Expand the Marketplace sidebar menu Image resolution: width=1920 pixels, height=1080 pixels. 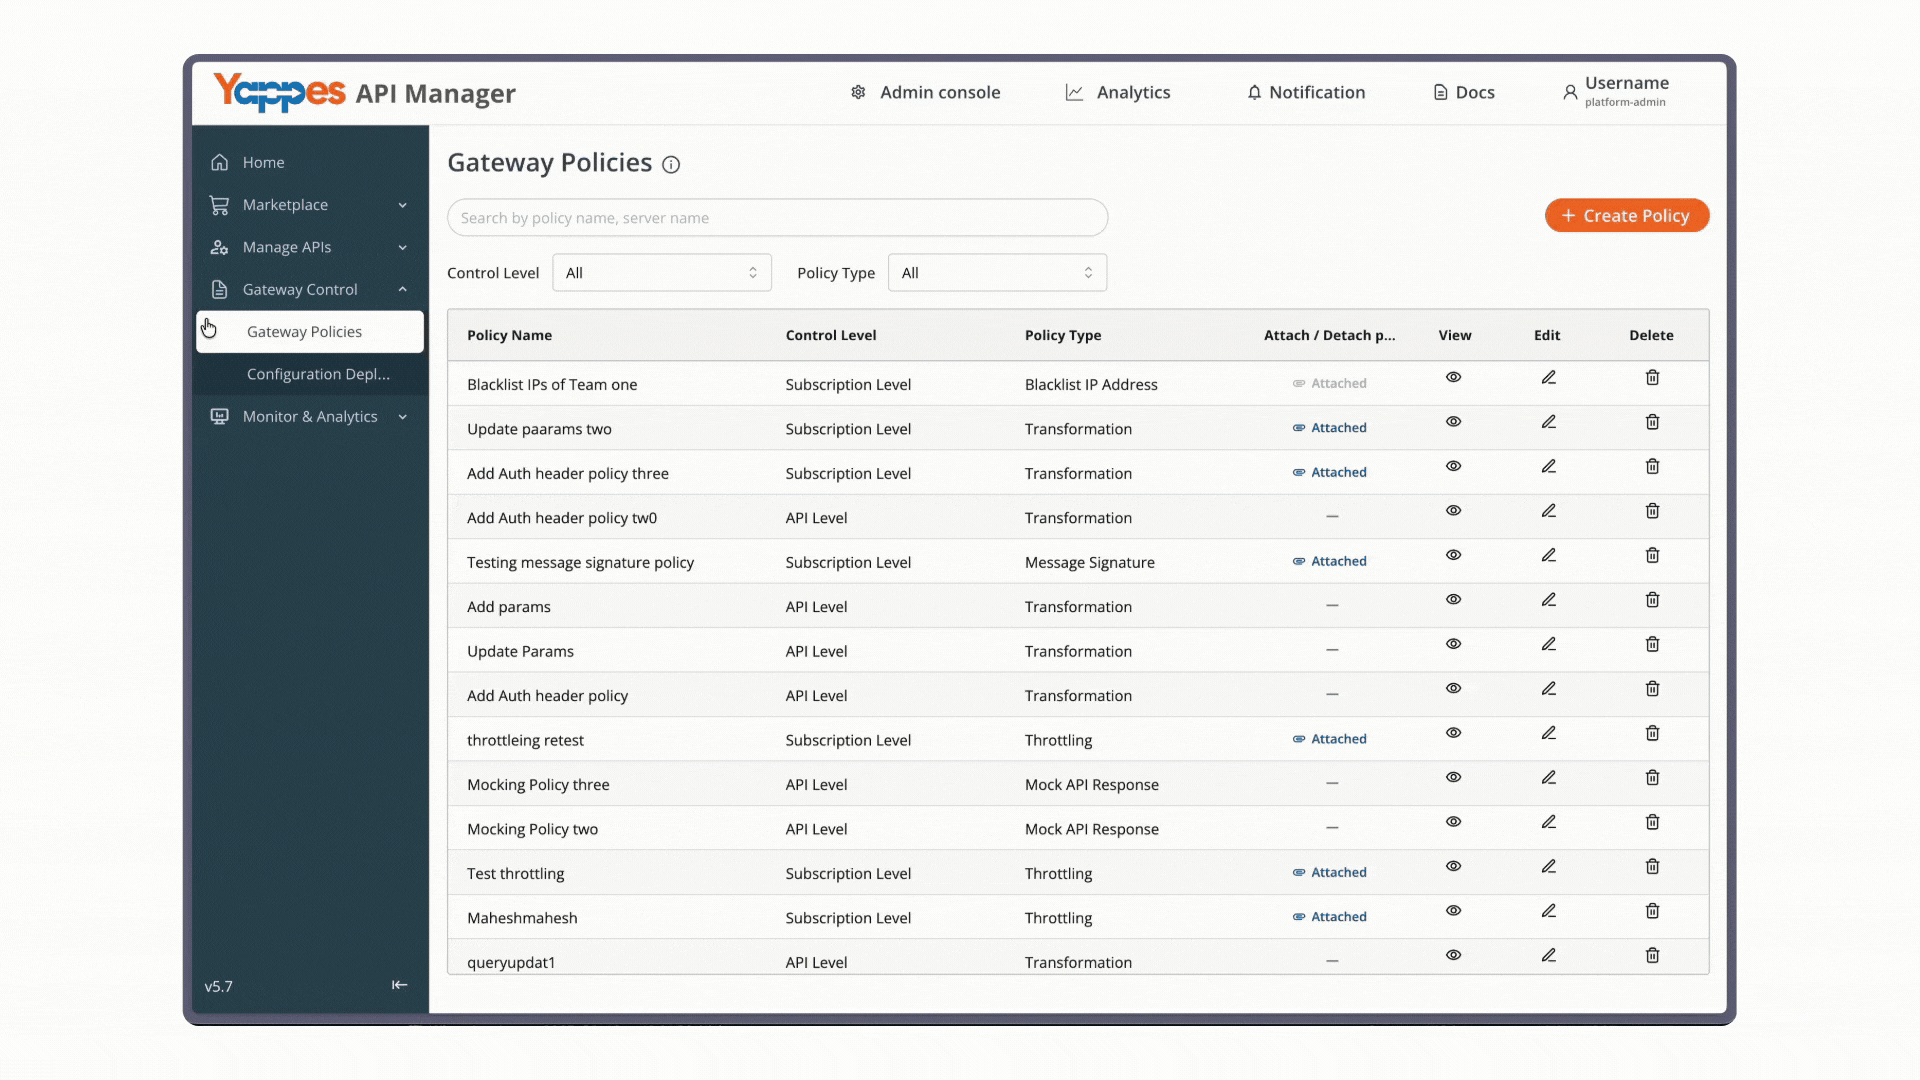[310, 205]
